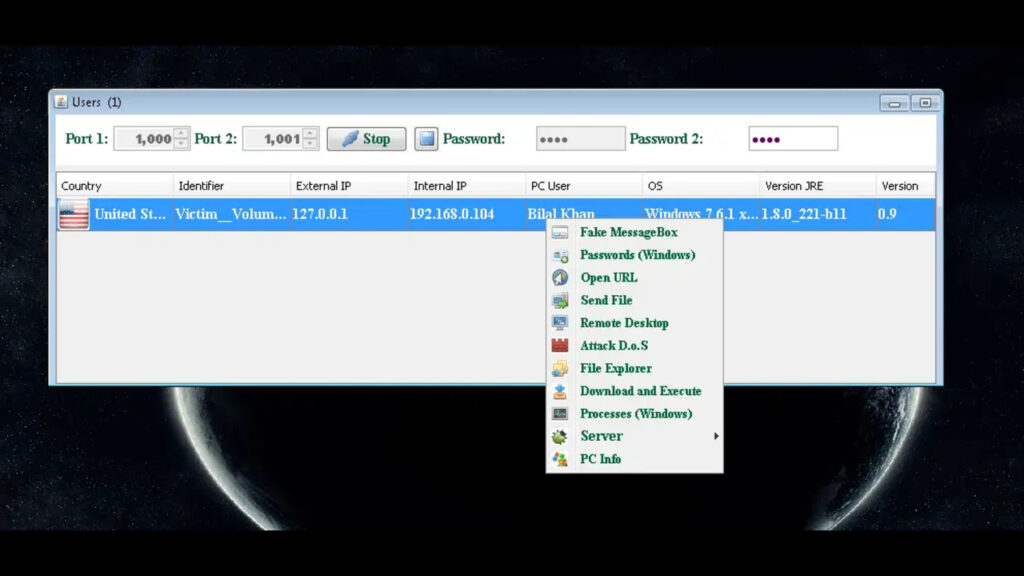
Task: Sort by External IP column header
Action: point(349,186)
